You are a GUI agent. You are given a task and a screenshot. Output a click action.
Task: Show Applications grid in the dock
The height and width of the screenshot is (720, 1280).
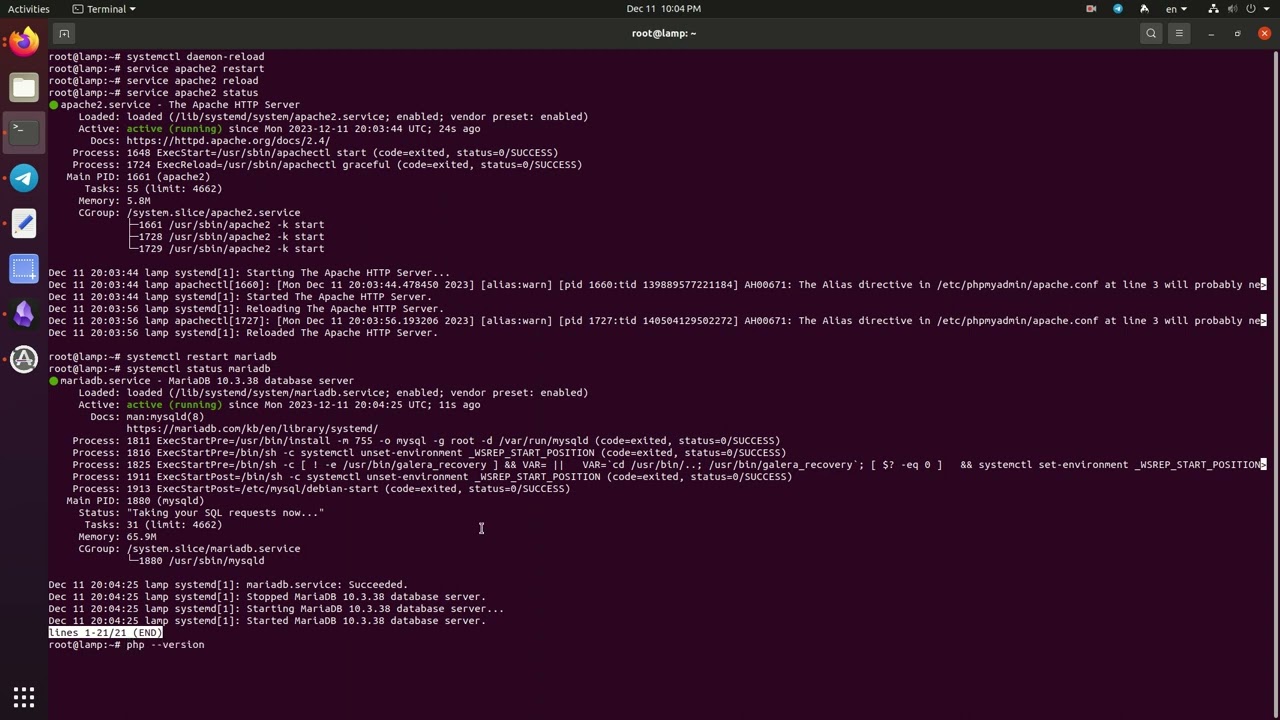pos(24,697)
